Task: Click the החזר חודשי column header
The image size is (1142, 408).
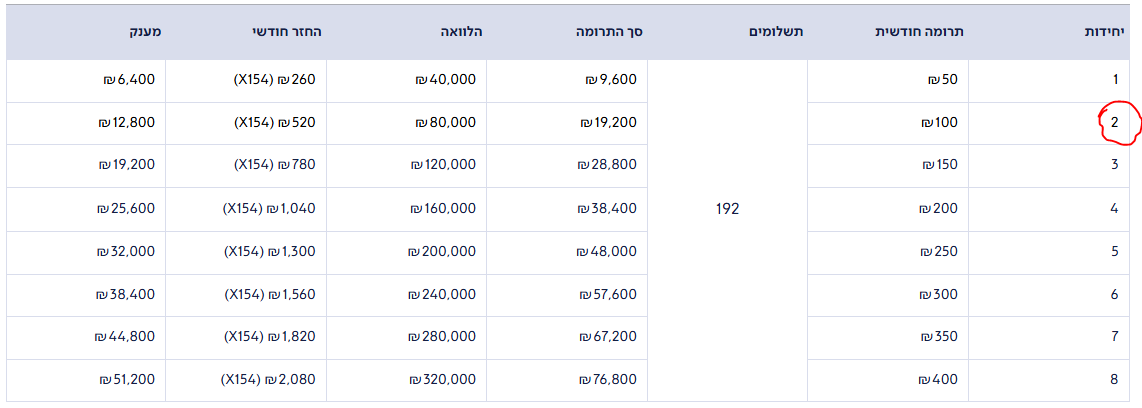Action: (x=287, y=32)
